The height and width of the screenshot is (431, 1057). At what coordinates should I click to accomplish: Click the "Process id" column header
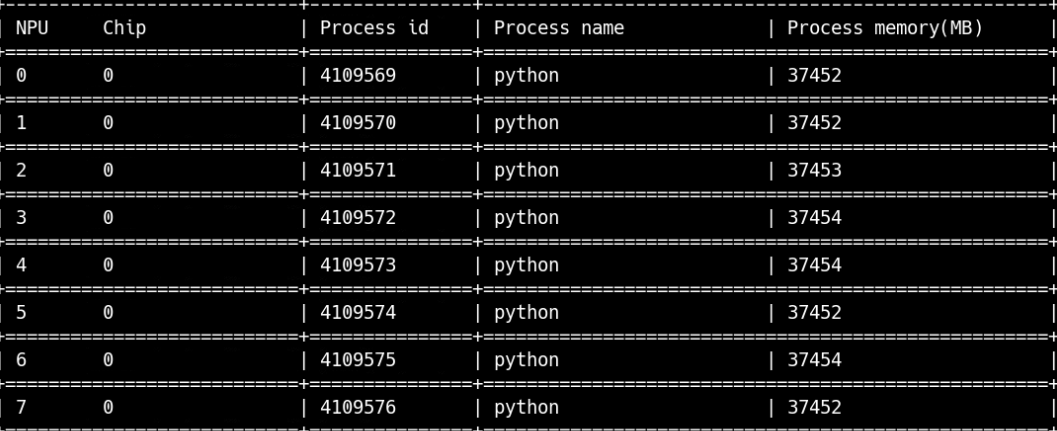373,28
